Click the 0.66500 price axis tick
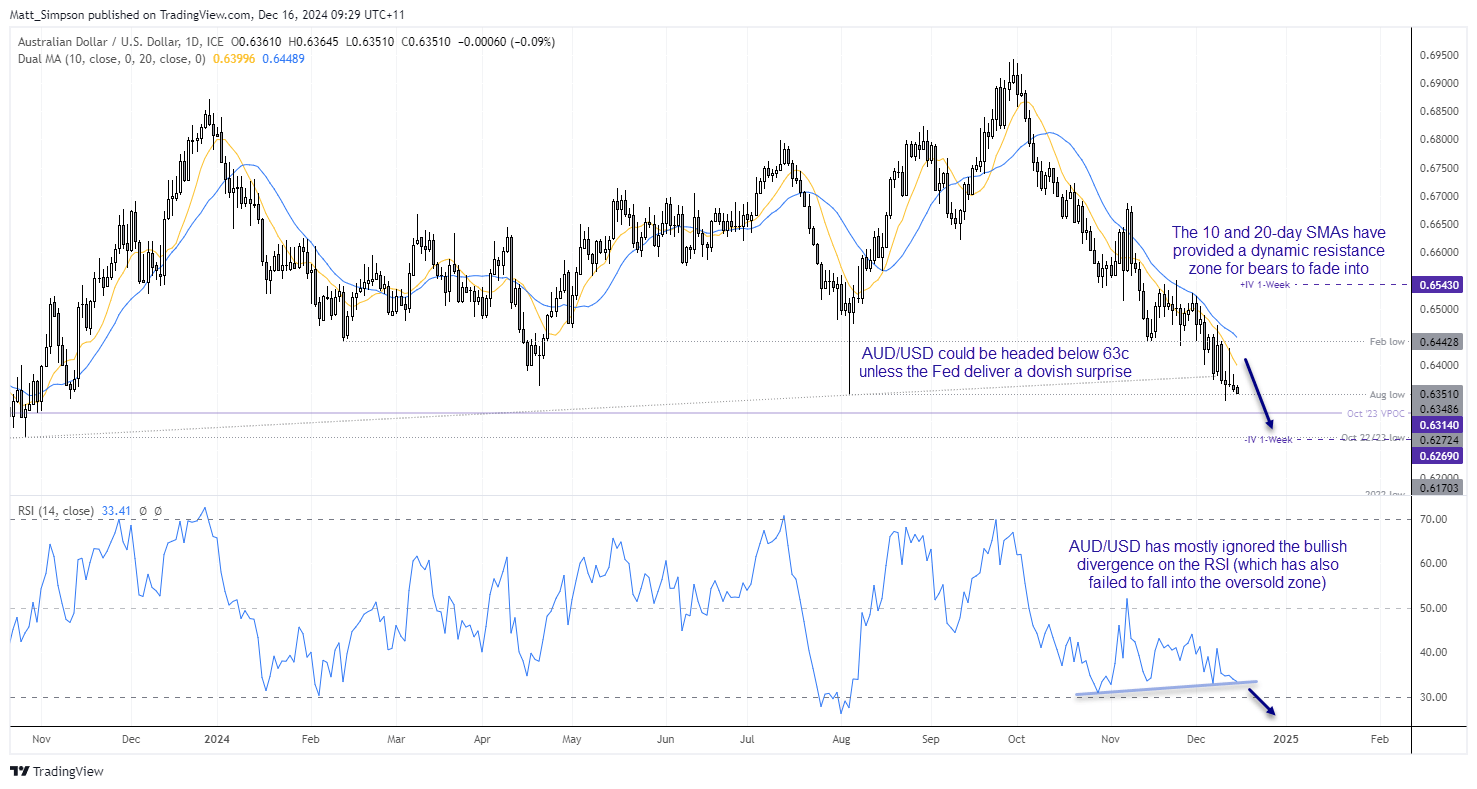This screenshot has height=789, width=1477. (x=1440, y=224)
